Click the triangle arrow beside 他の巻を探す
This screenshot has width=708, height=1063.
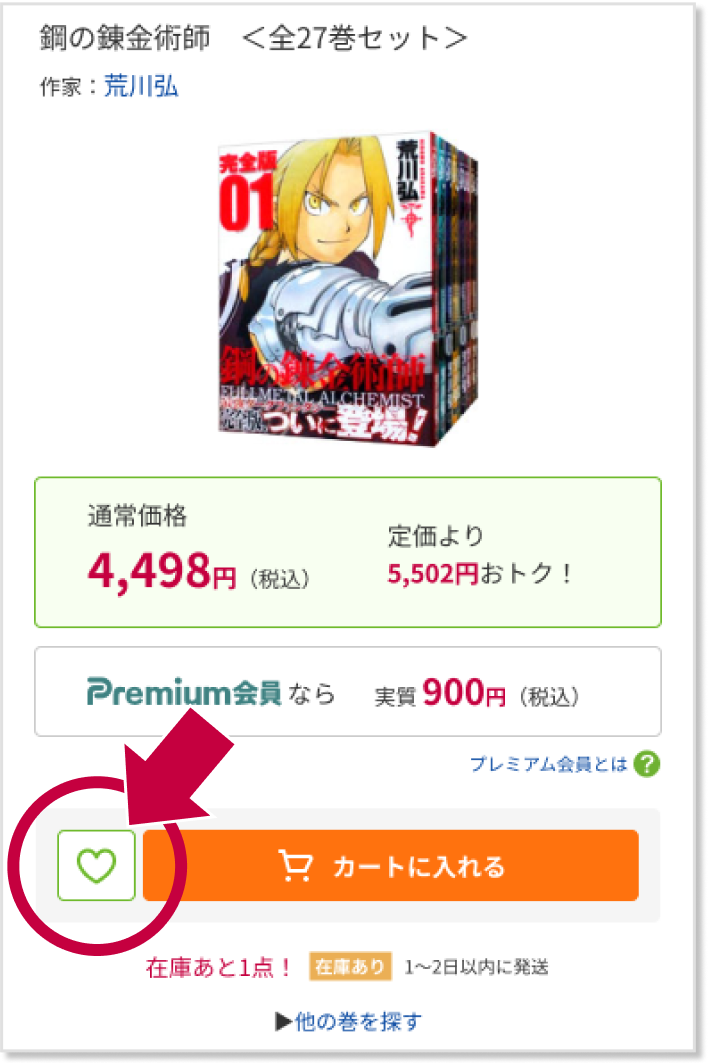coord(283,1021)
